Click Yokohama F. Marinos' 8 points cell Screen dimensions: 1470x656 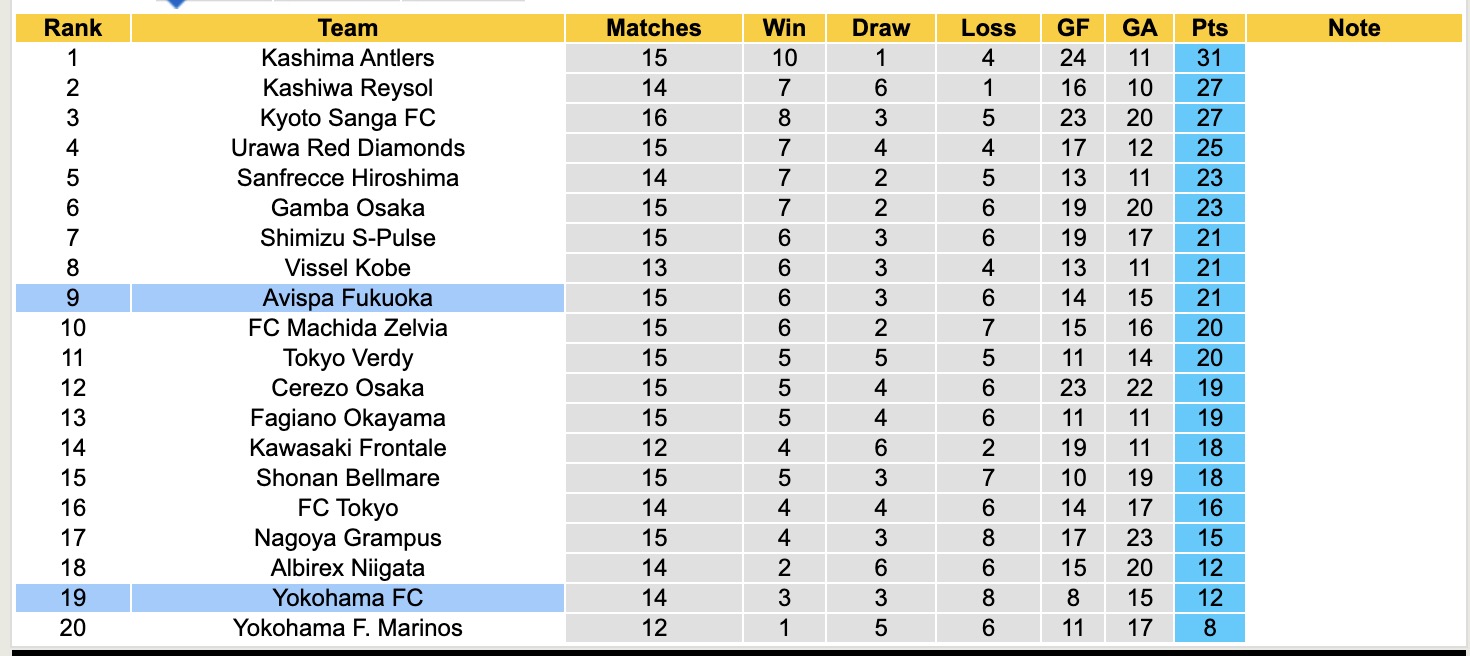pos(1210,628)
